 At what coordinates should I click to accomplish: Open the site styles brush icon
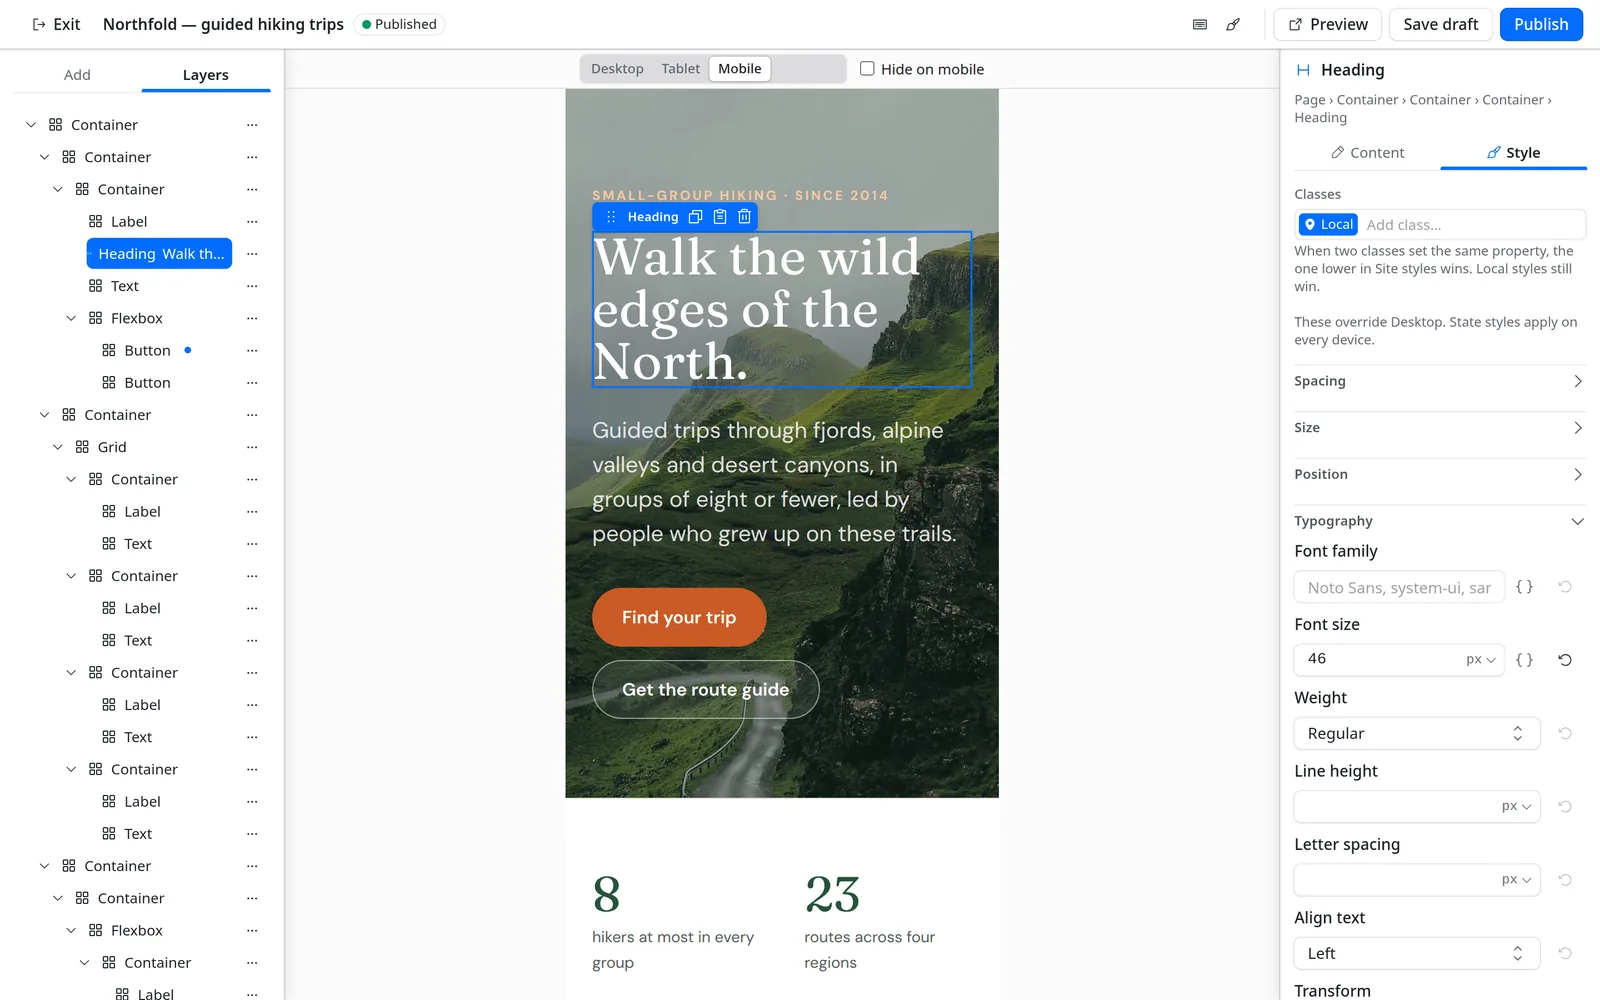coord(1233,24)
